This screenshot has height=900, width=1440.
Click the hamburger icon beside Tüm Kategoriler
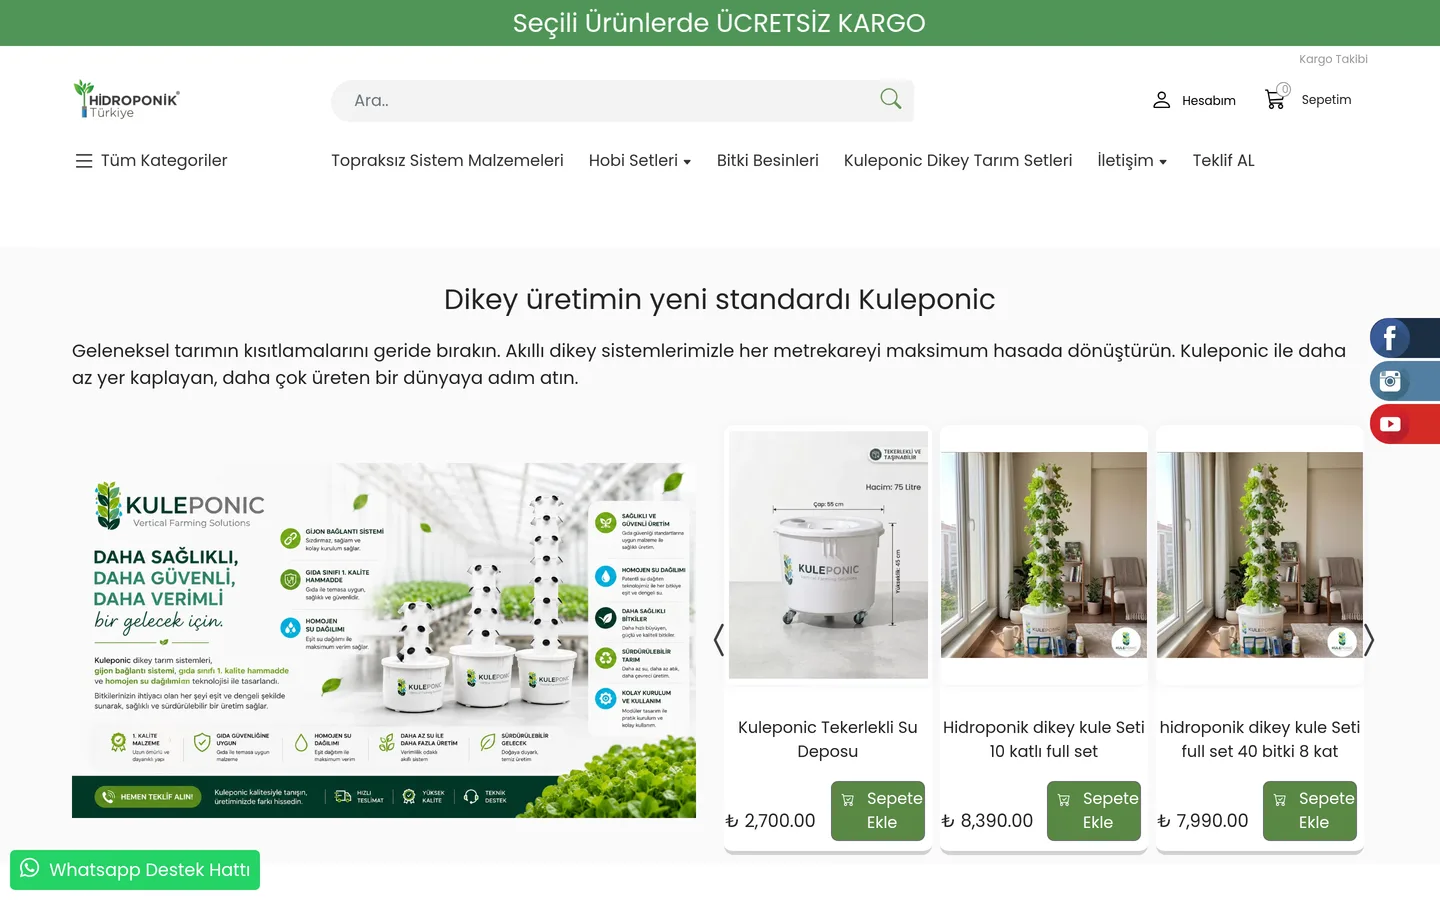point(84,161)
